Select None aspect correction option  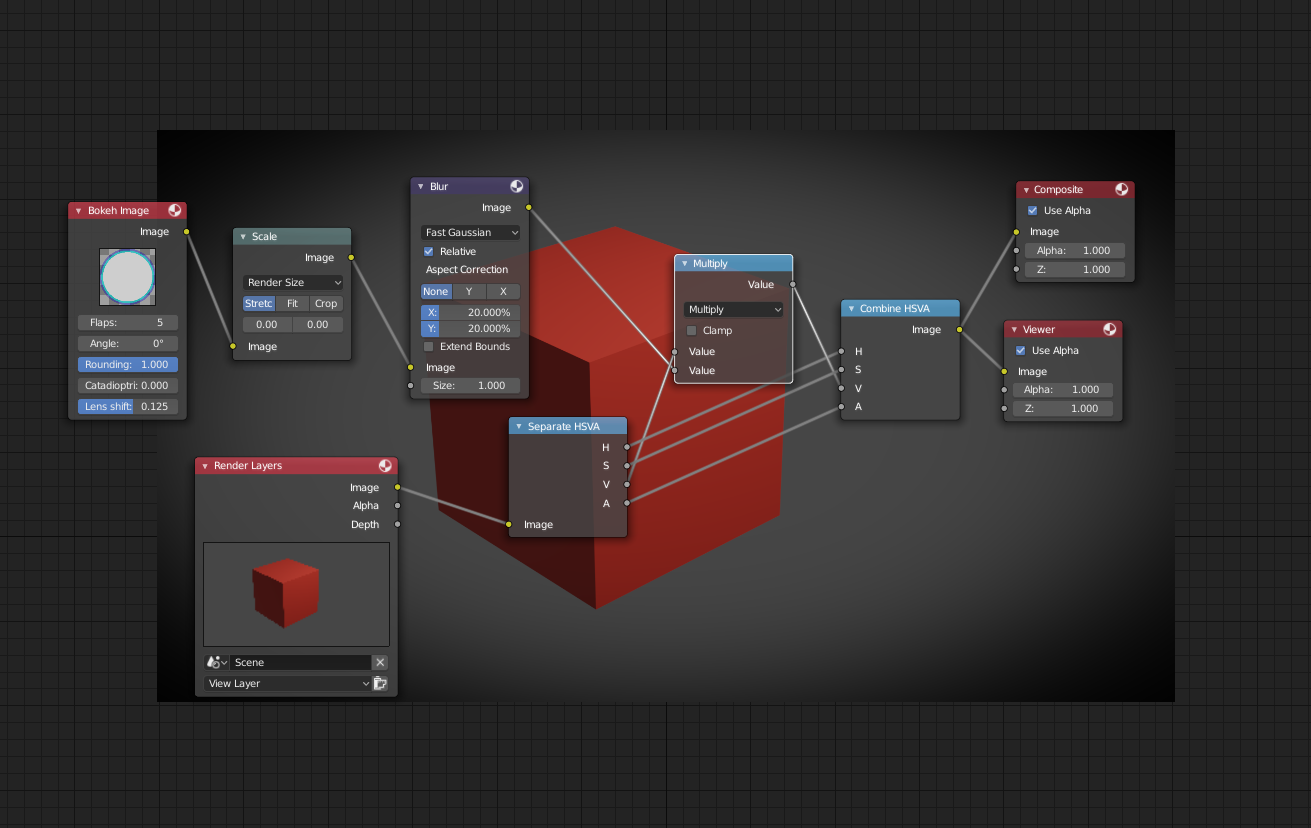coord(436,291)
